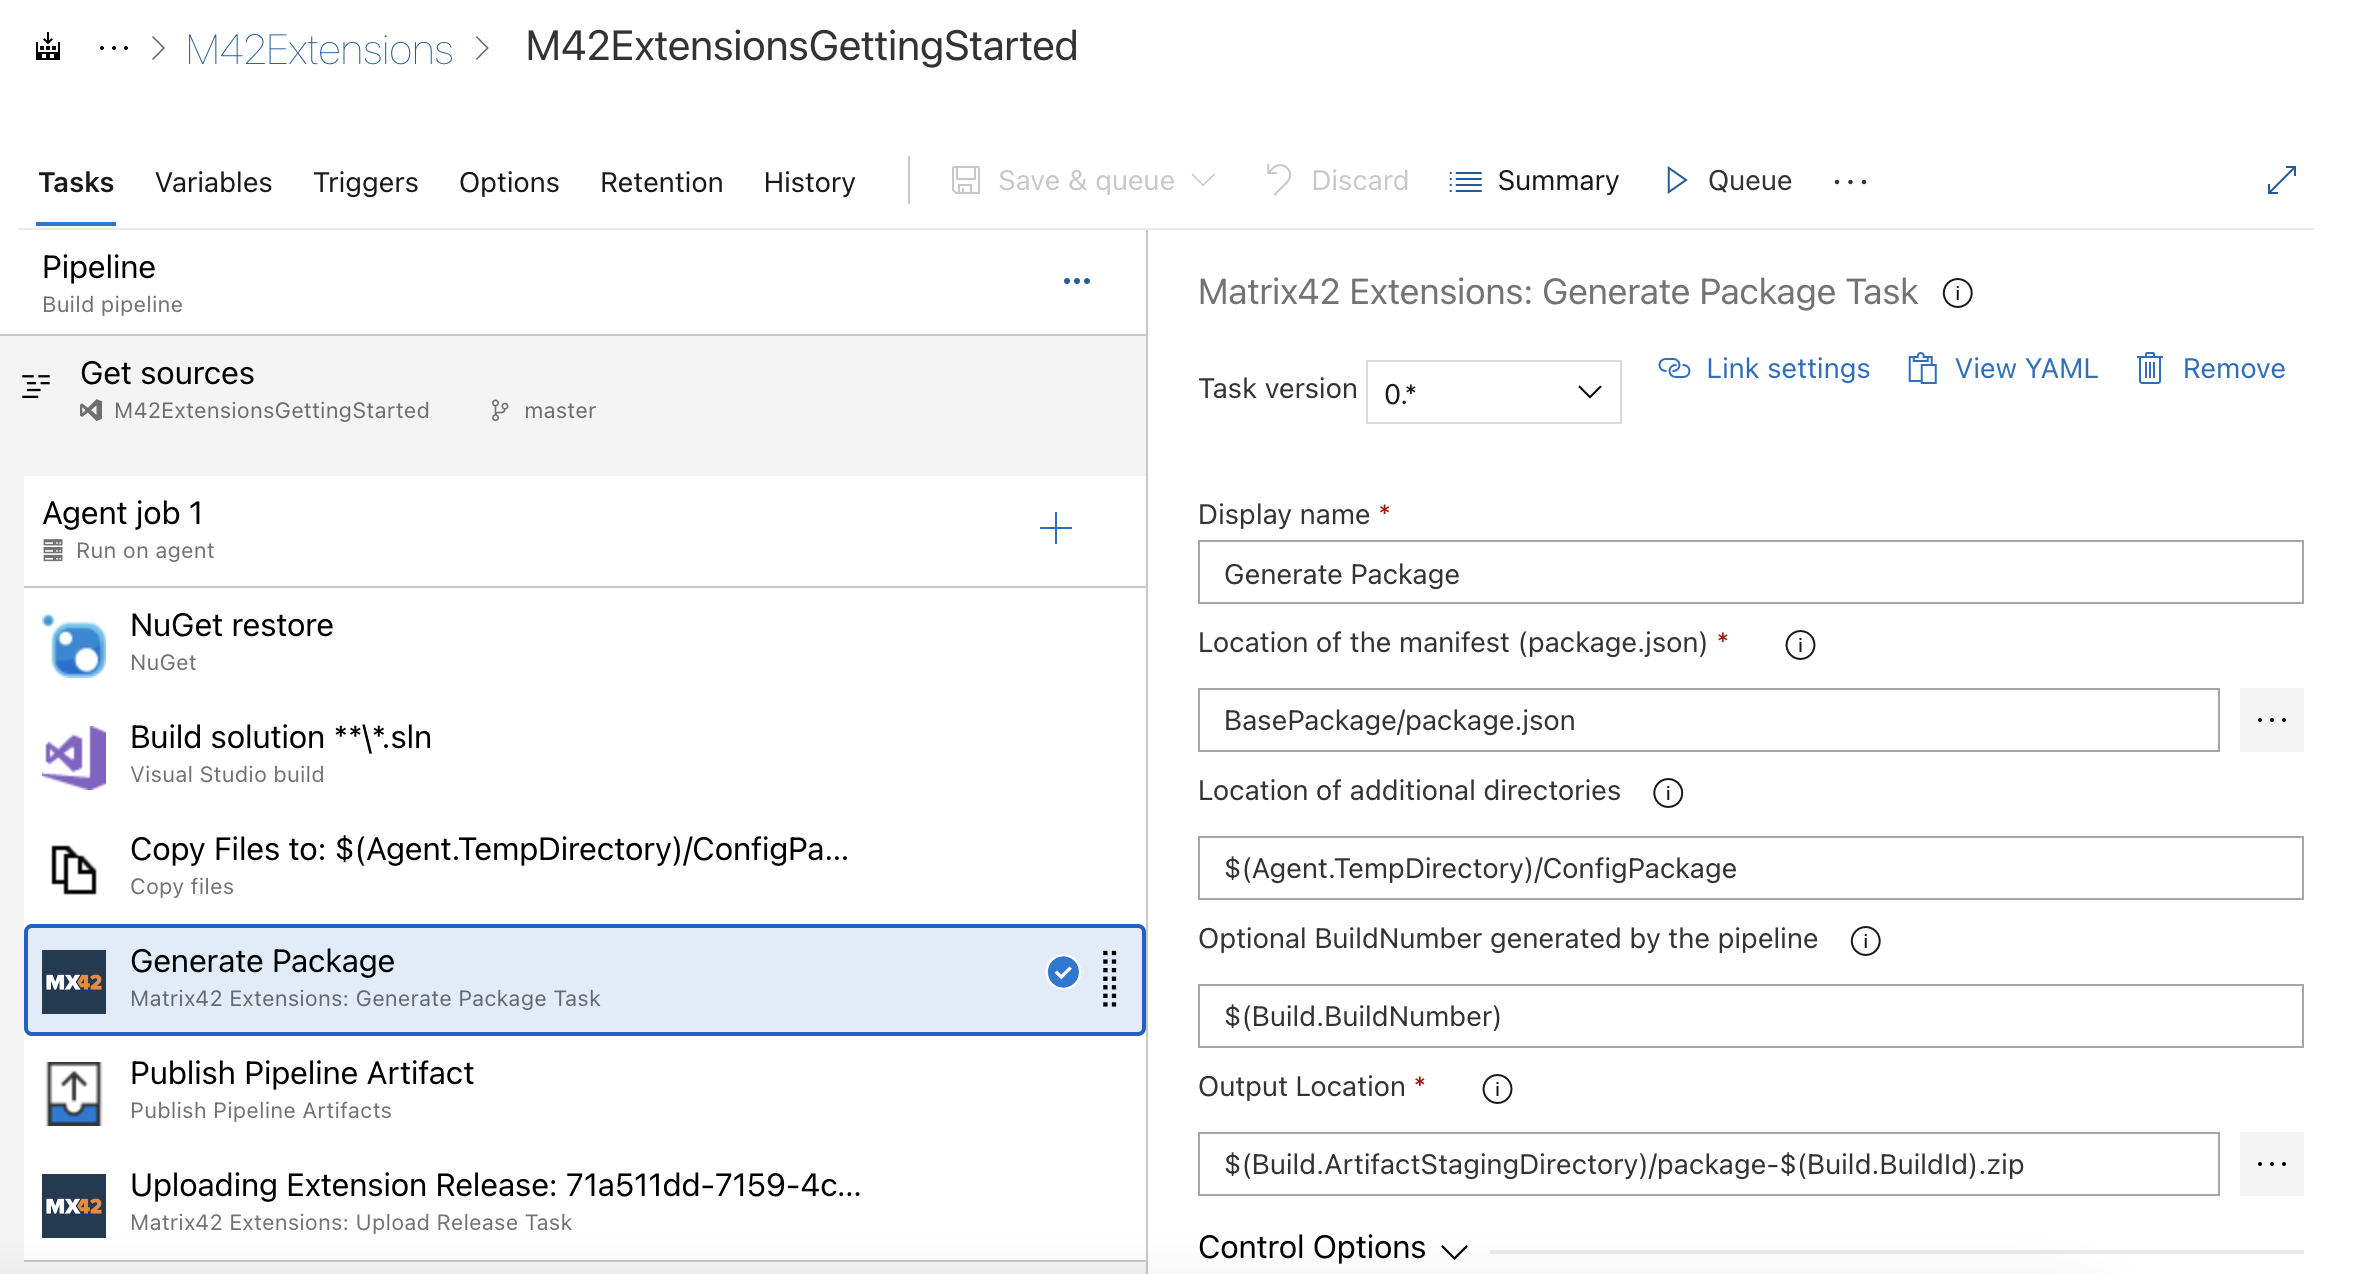Screen dimensions: 2354x1274
Task: Select the Copy Files task icon
Action: 74,867
